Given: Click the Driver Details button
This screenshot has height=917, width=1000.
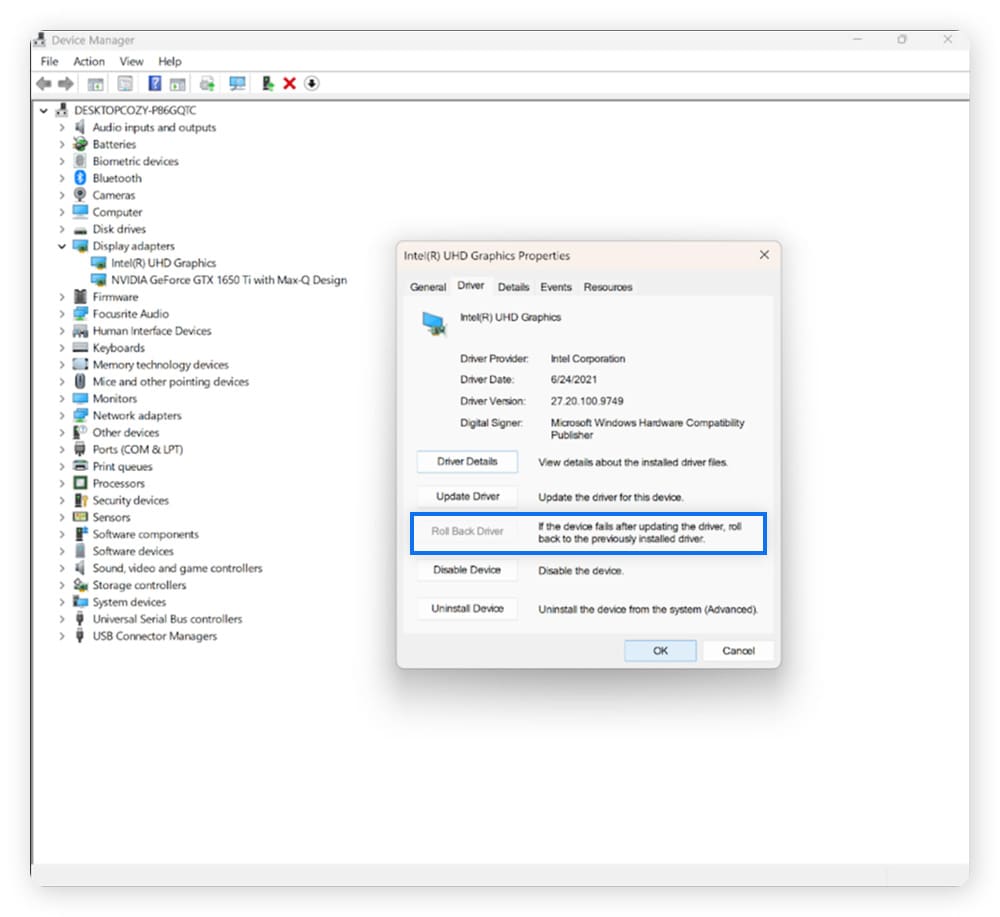Looking at the screenshot, I should [x=467, y=462].
